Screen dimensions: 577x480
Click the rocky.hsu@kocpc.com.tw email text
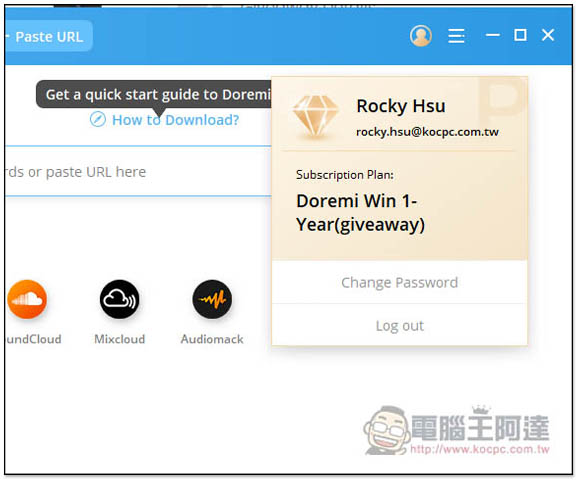427,132
